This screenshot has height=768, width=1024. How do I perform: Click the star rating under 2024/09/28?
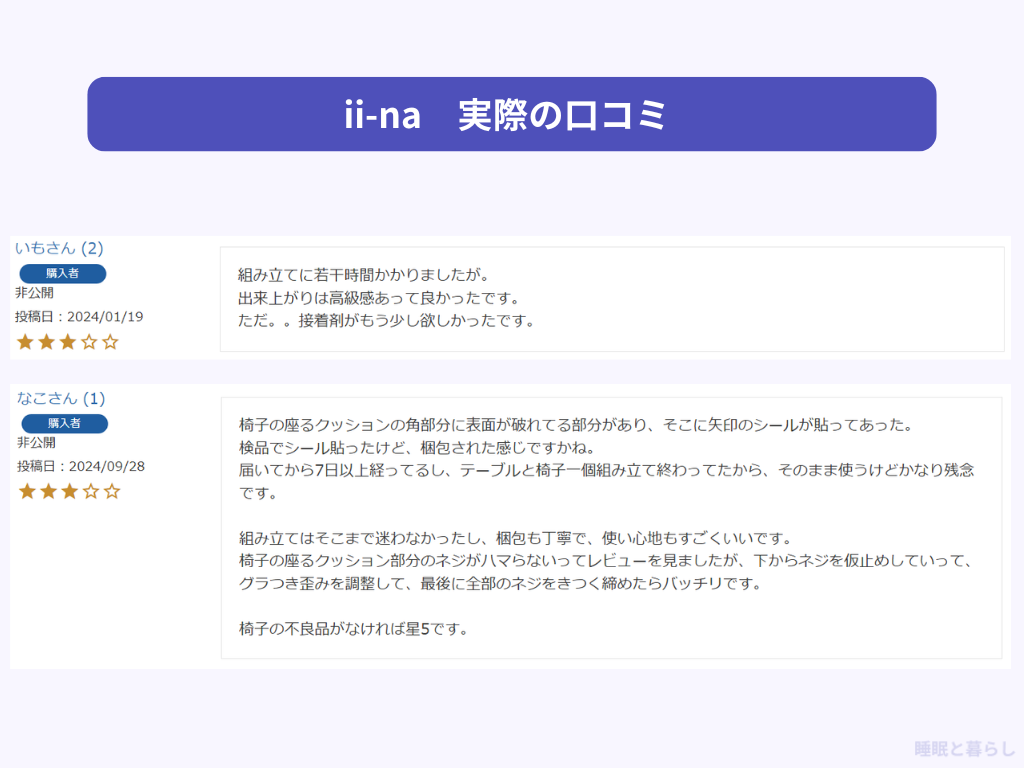click(70, 492)
